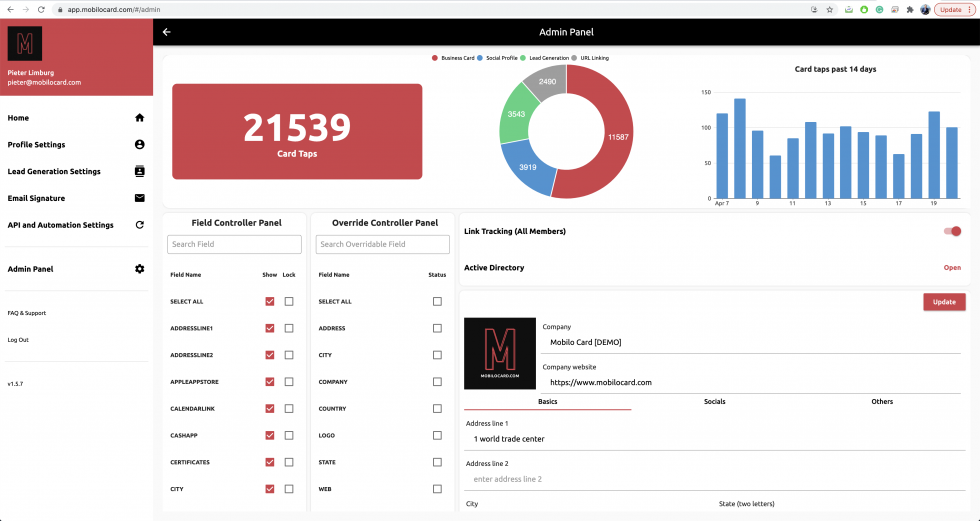Image resolution: width=980 pixels, height=521 pixels.
Task: Enable Lock checkbox for CASHAPP field
Action: click(x=289, y=435)
